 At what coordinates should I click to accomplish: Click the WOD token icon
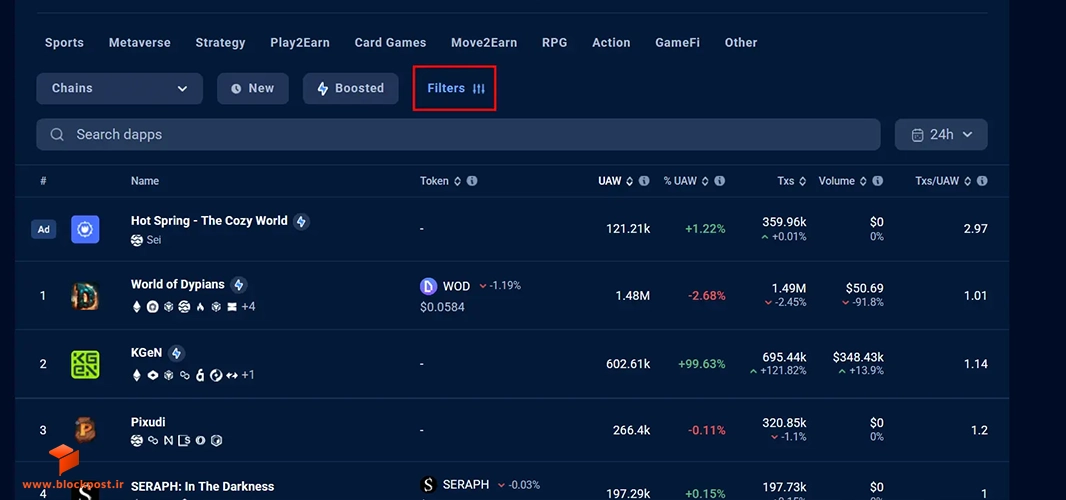coord(428,286)
